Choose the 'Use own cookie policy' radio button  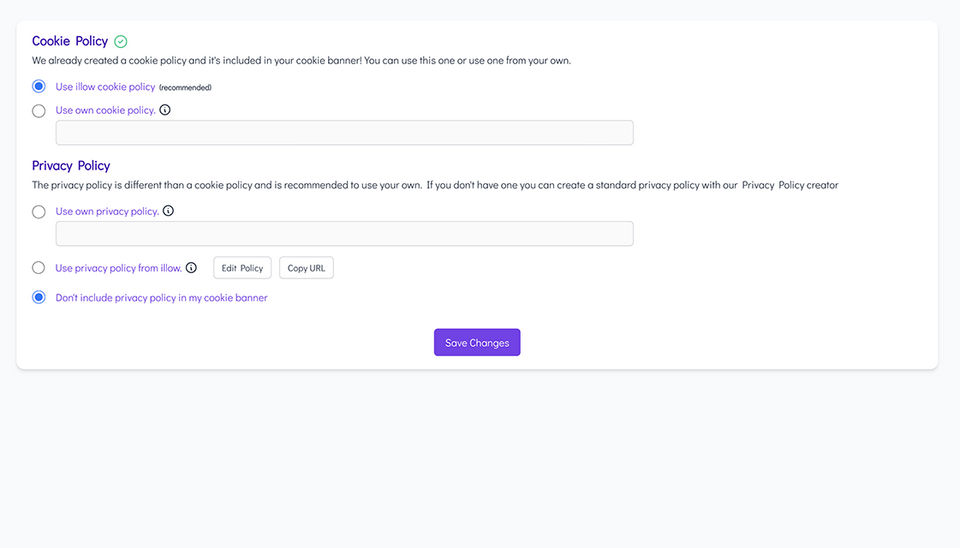pos(39,111)
